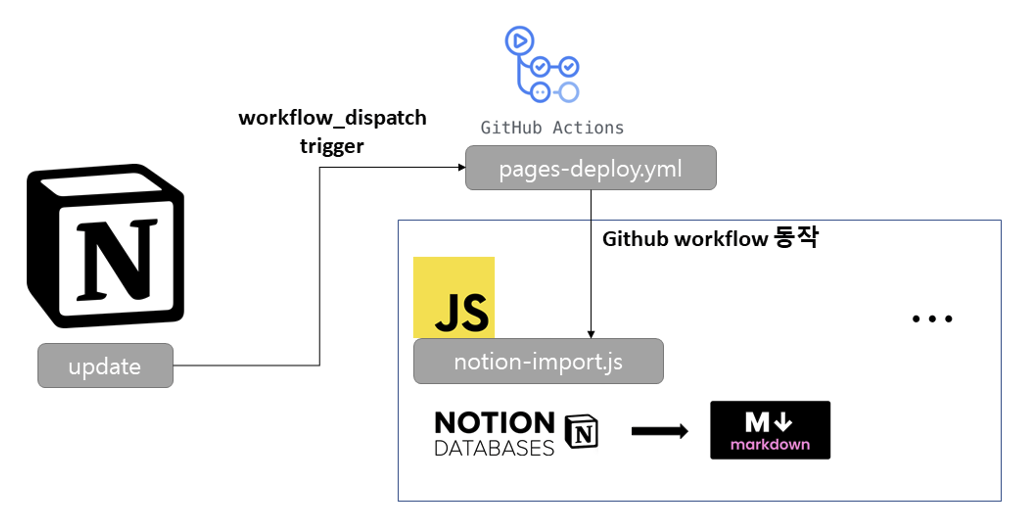Select the update box
Image resolution: width=1017 pixels, height=523 pixels.
pyautogui.click(x=105, y=366)
